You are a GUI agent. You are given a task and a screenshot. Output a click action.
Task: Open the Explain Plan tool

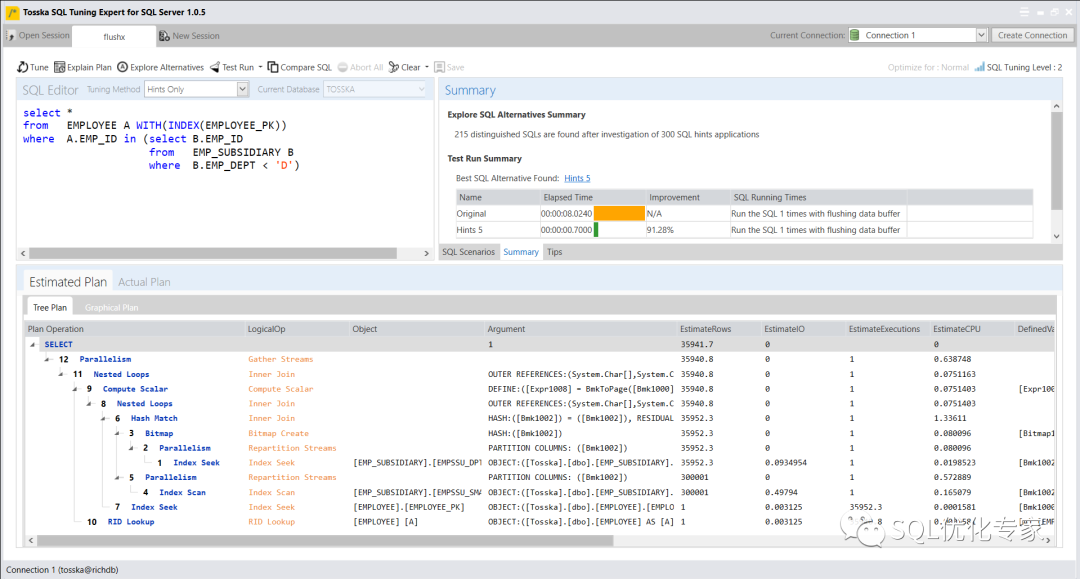pos(60,67)
